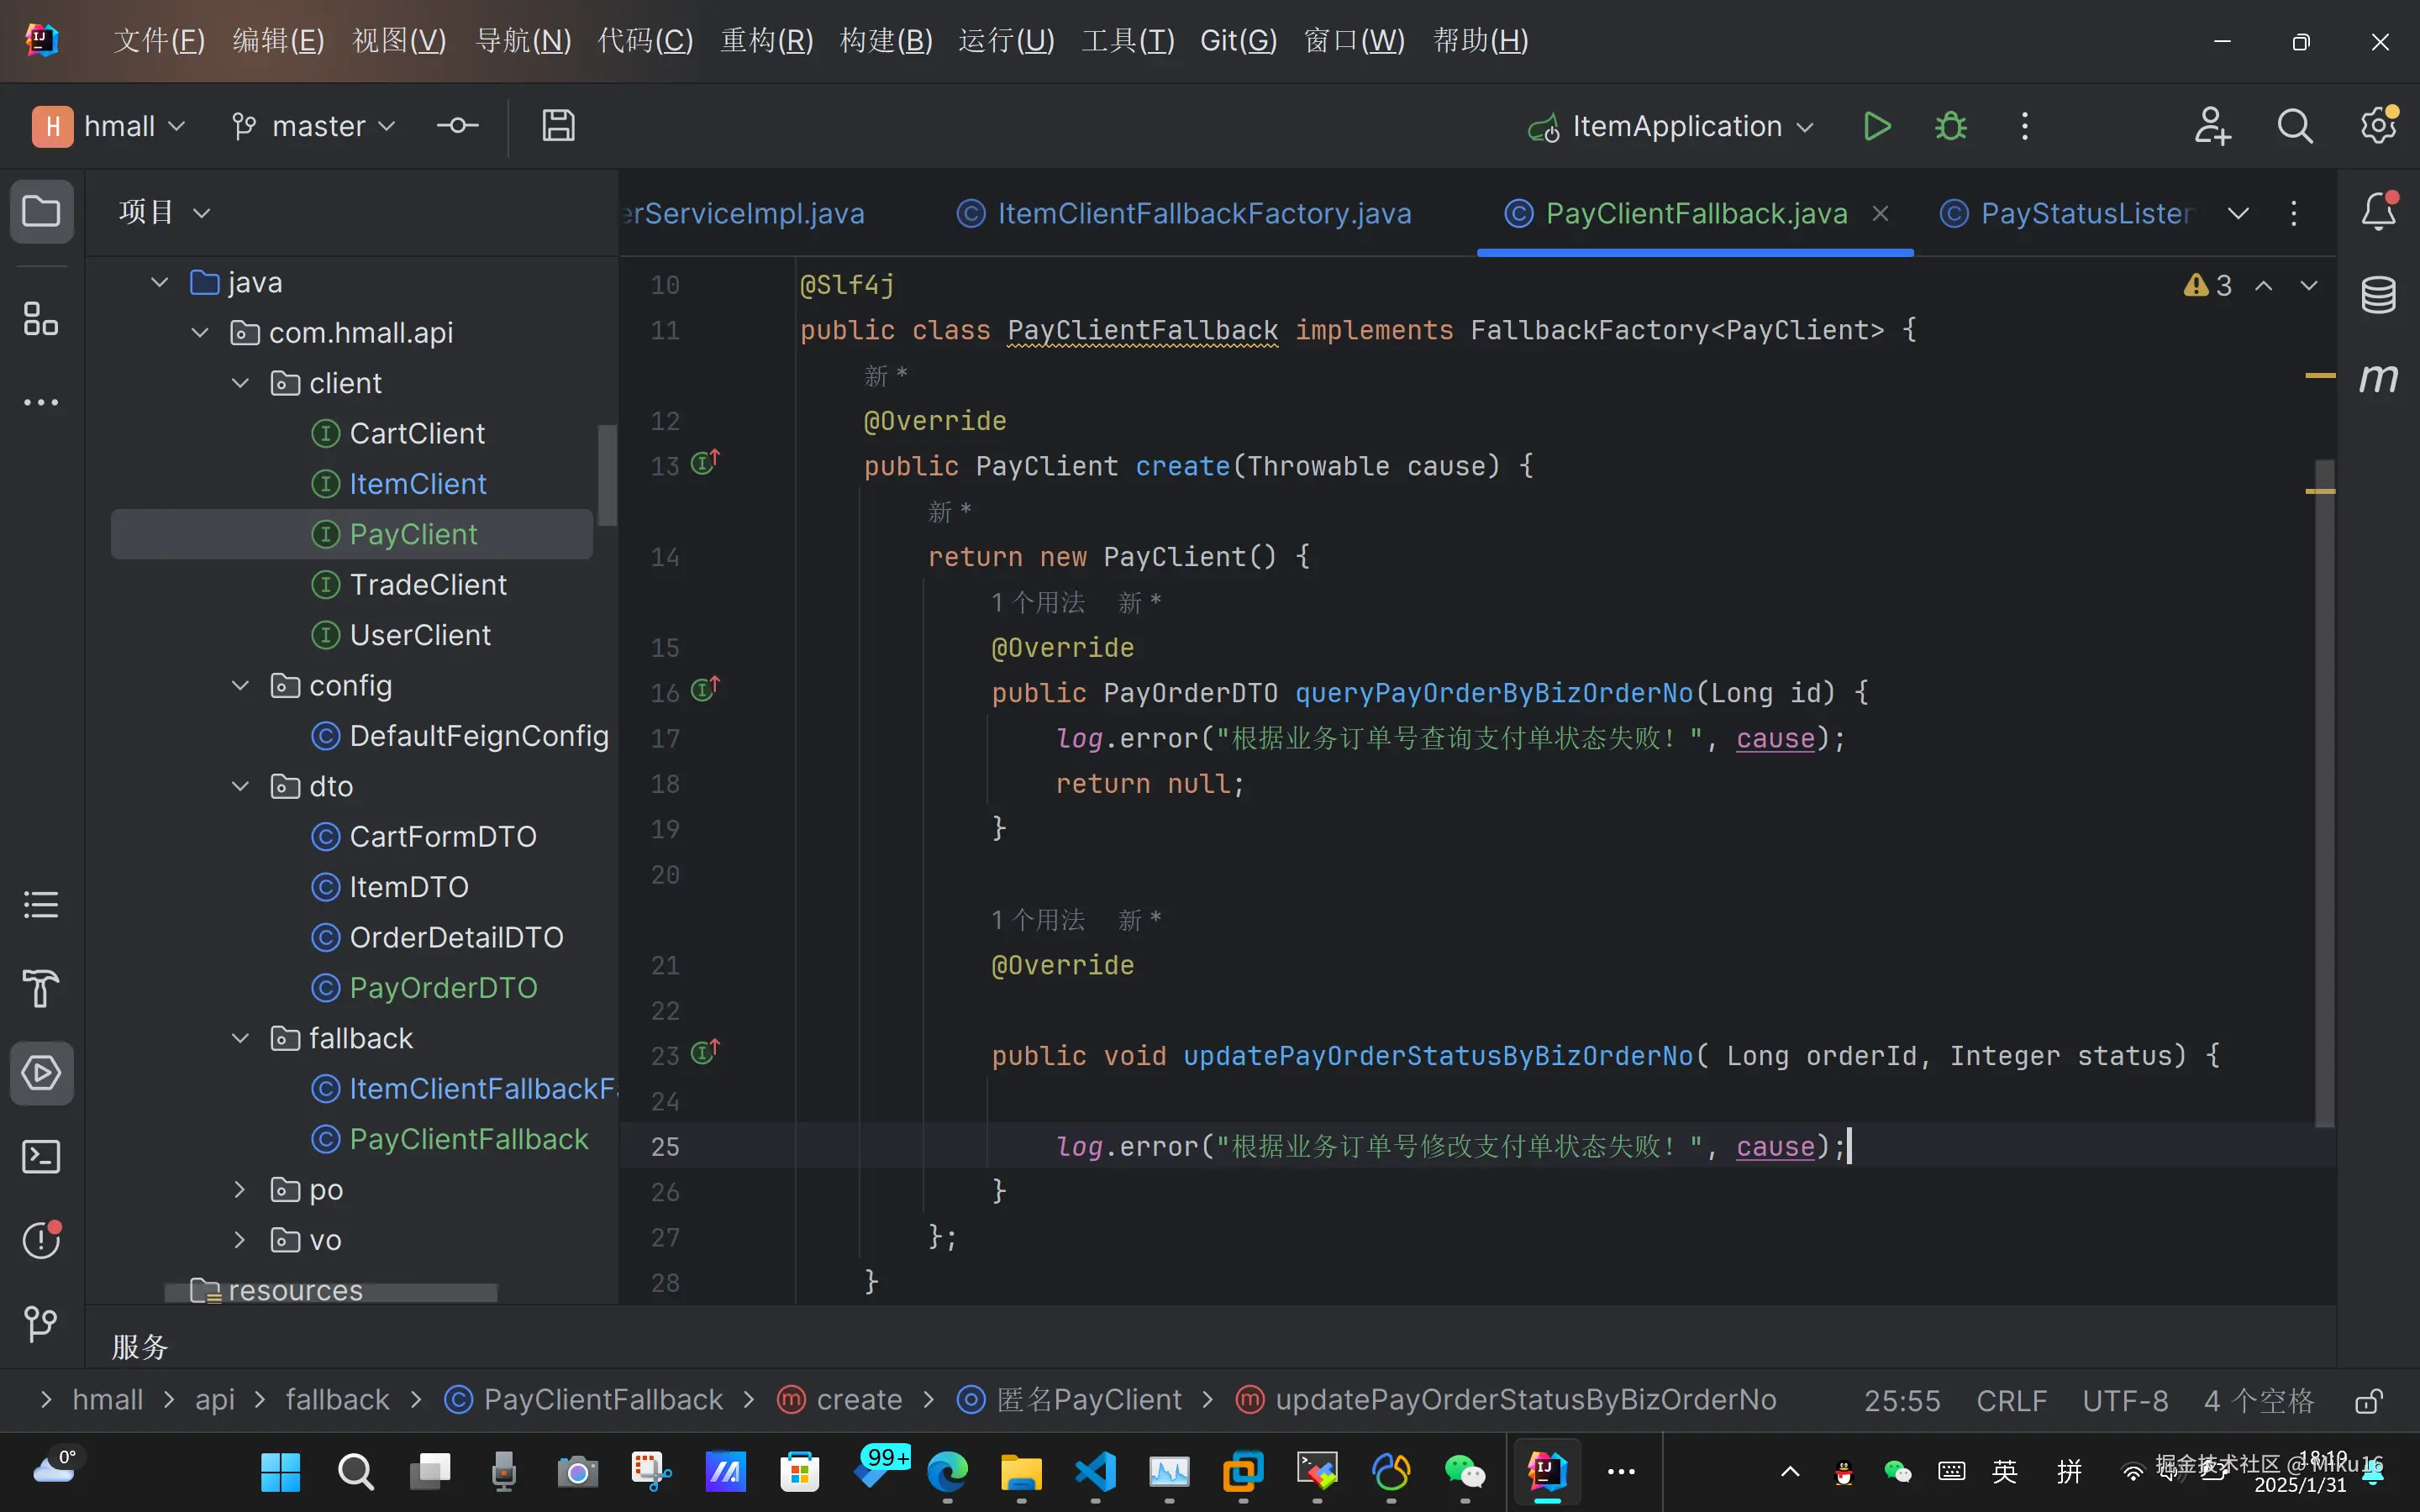Screen dimensions: 2420x1512
Task: Run ItemApplication with the green play icon
Action: tap(1876, 126)
